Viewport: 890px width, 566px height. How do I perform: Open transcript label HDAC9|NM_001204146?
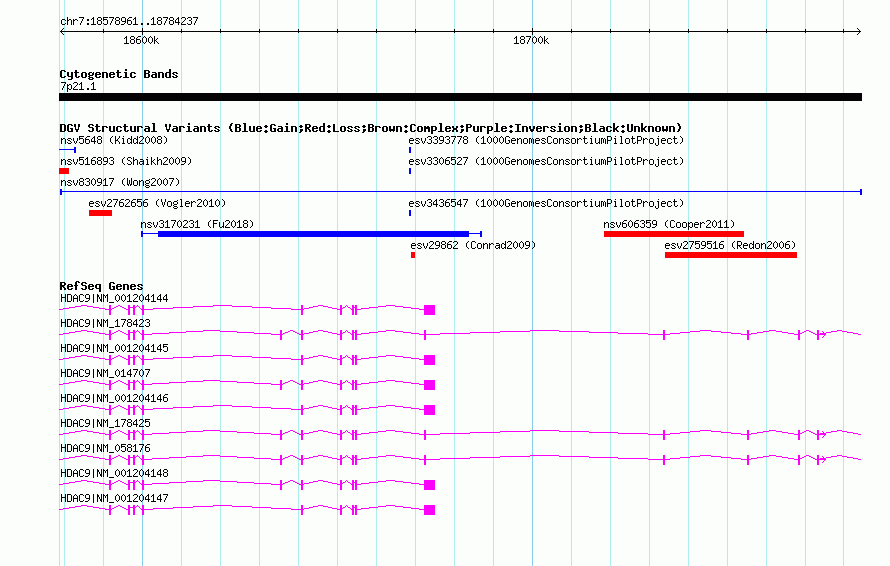click(114, 398)
